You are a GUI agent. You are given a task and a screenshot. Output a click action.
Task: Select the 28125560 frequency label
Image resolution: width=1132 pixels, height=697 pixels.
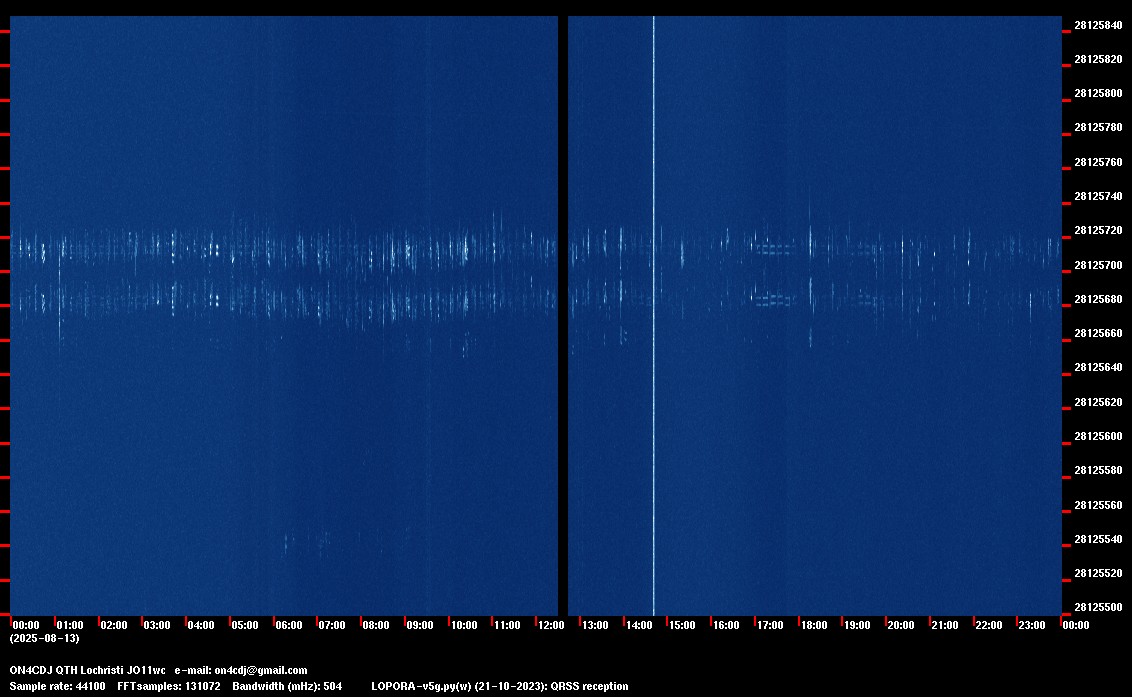(x=1098, y=506)
